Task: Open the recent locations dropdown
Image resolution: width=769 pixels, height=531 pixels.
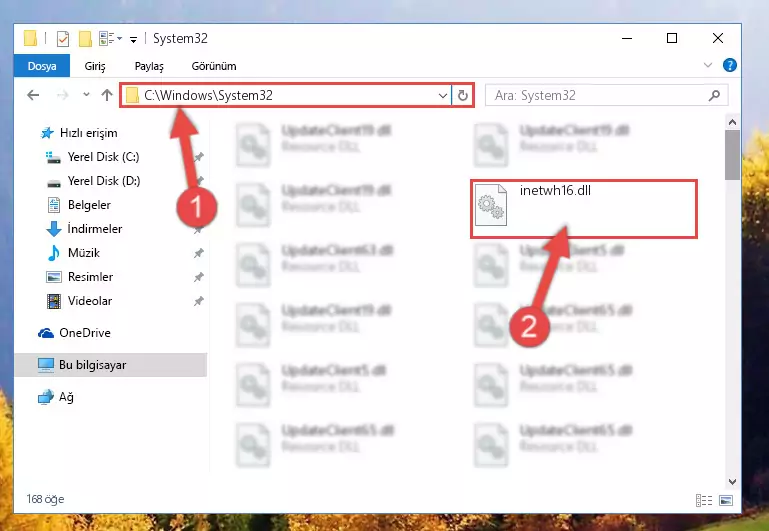Action: click(86, 94)
